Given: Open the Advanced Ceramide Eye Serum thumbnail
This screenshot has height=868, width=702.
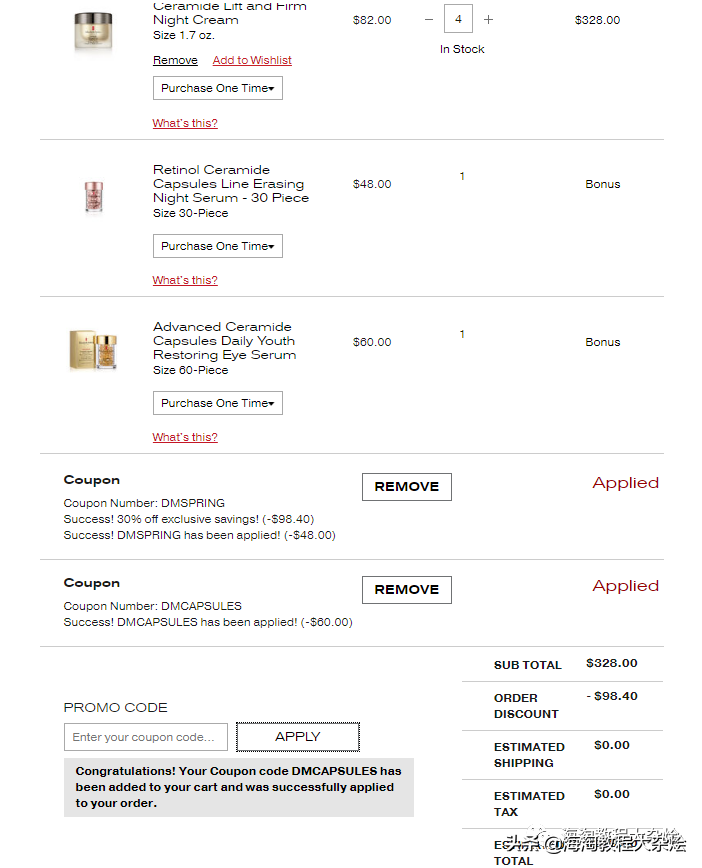Looking at the screenshot, I should click(93, 351).
